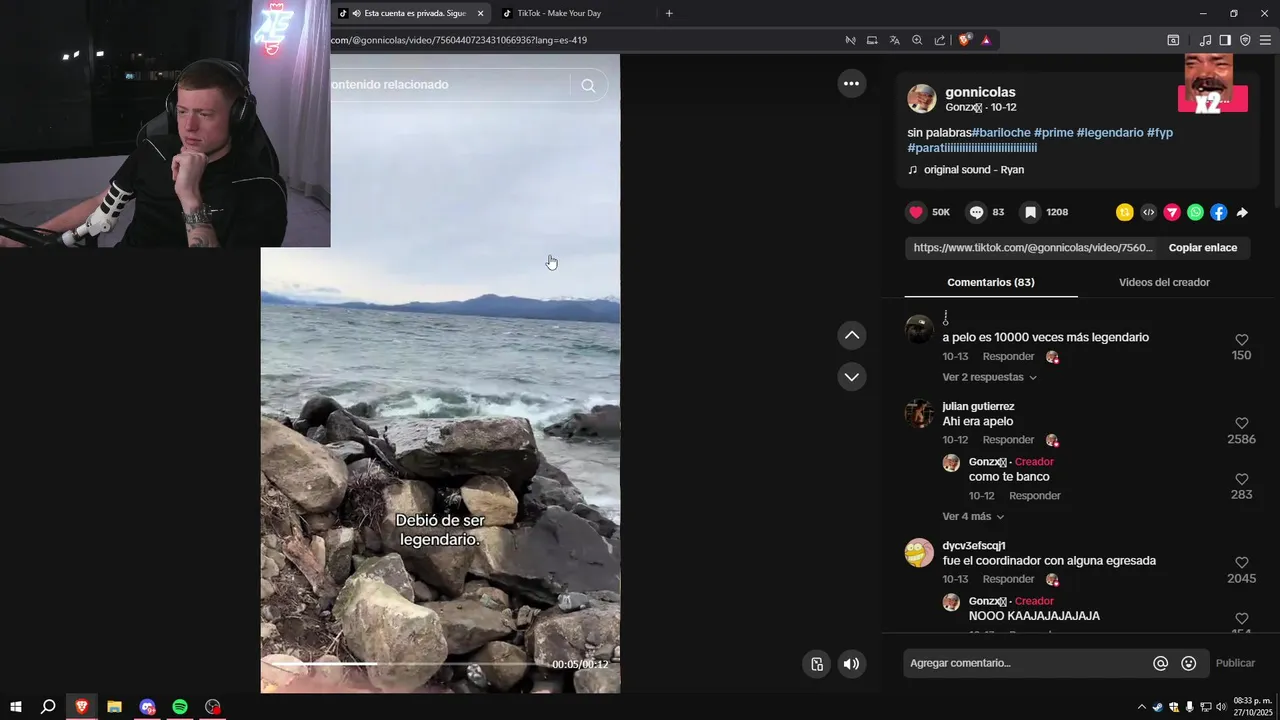Switch to 'TikTok - Make Your Day' tab
Image resolution: width=1280 pixels, height=720 pixels.
575,13
